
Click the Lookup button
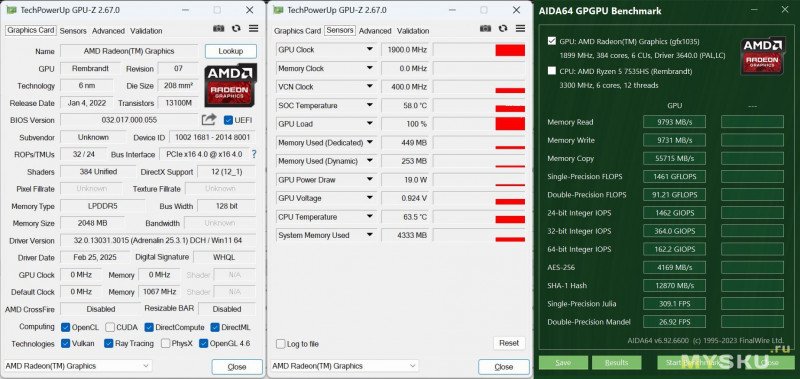[231, 51]
